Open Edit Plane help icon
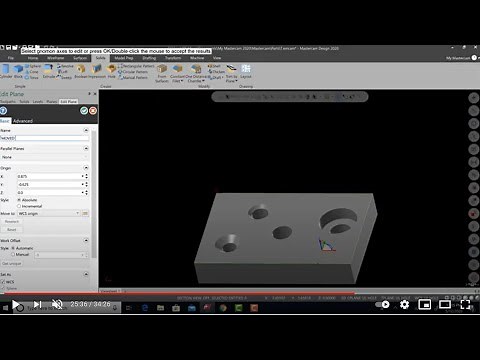This screenshot has height=360, width=480. point(3,110)
